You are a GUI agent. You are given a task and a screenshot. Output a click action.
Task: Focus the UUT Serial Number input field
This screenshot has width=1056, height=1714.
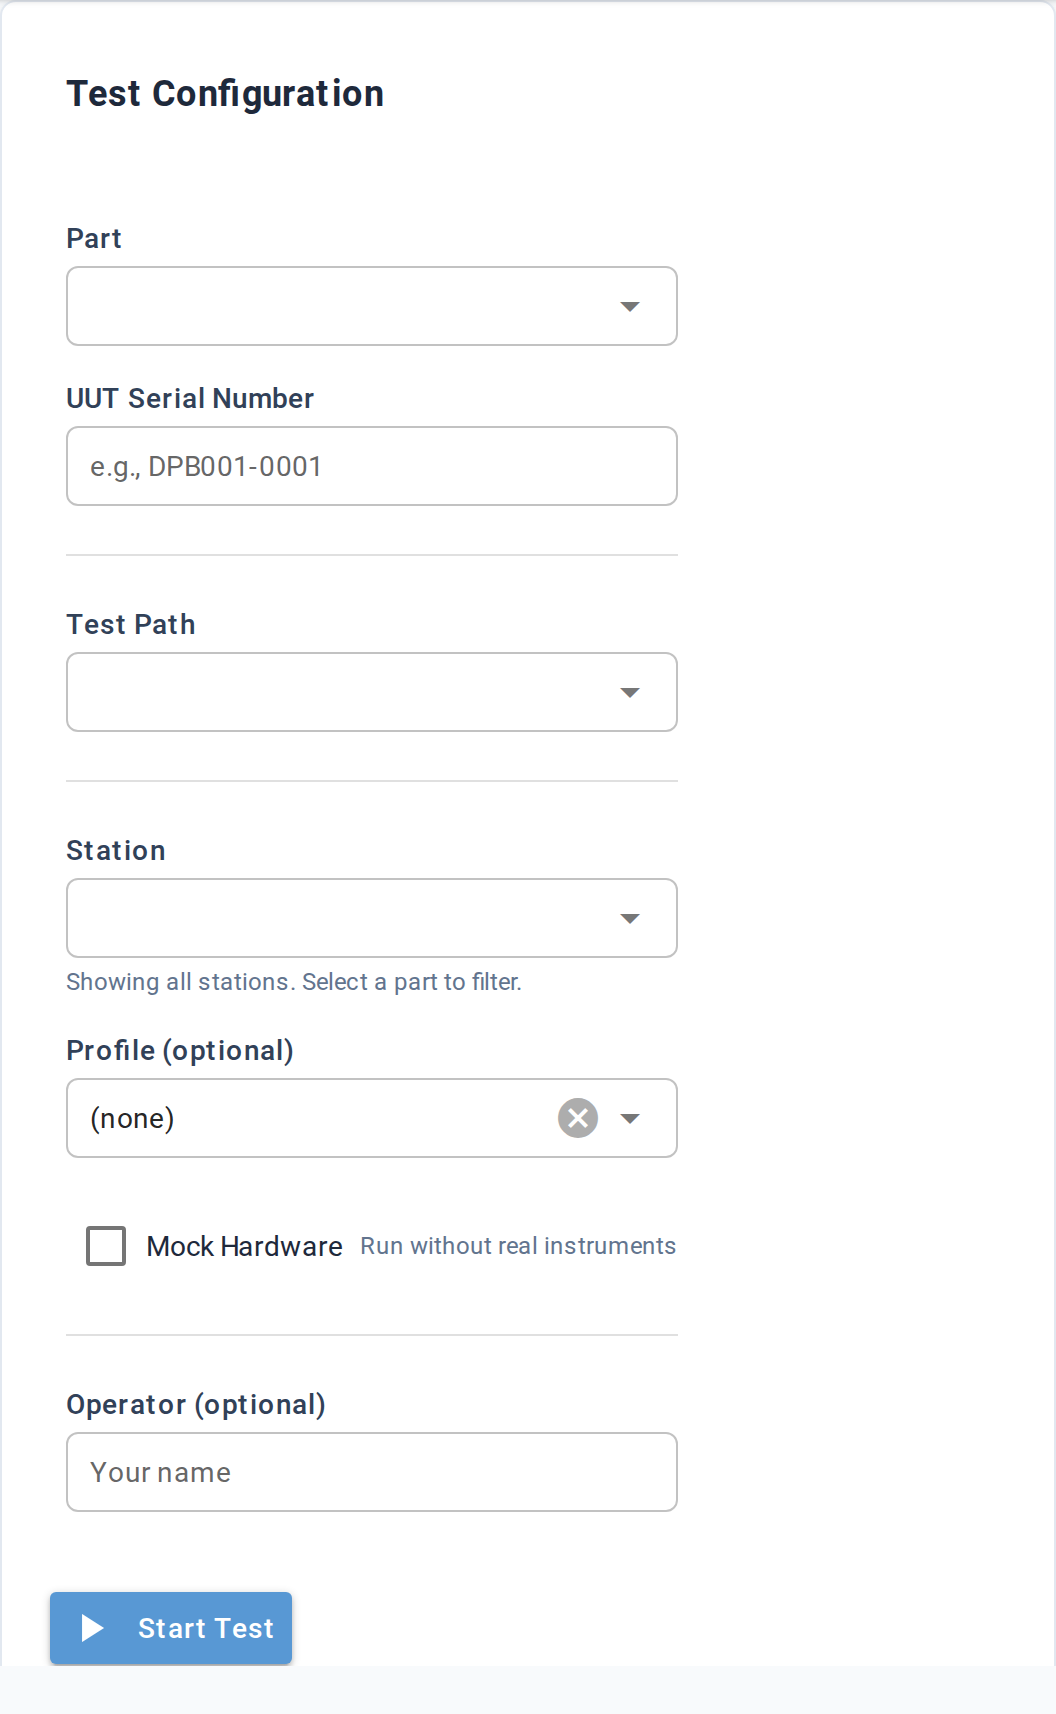pos(372,466)
